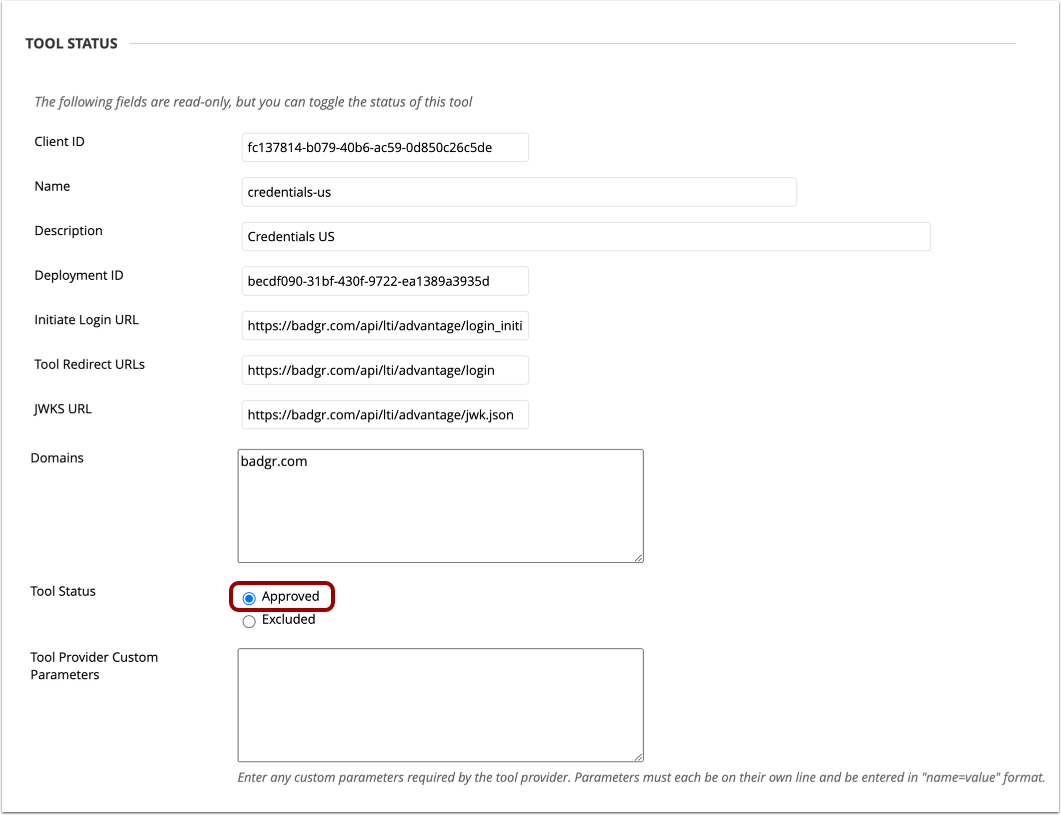Select the JWKS URL input field

[x=384, y=414]
